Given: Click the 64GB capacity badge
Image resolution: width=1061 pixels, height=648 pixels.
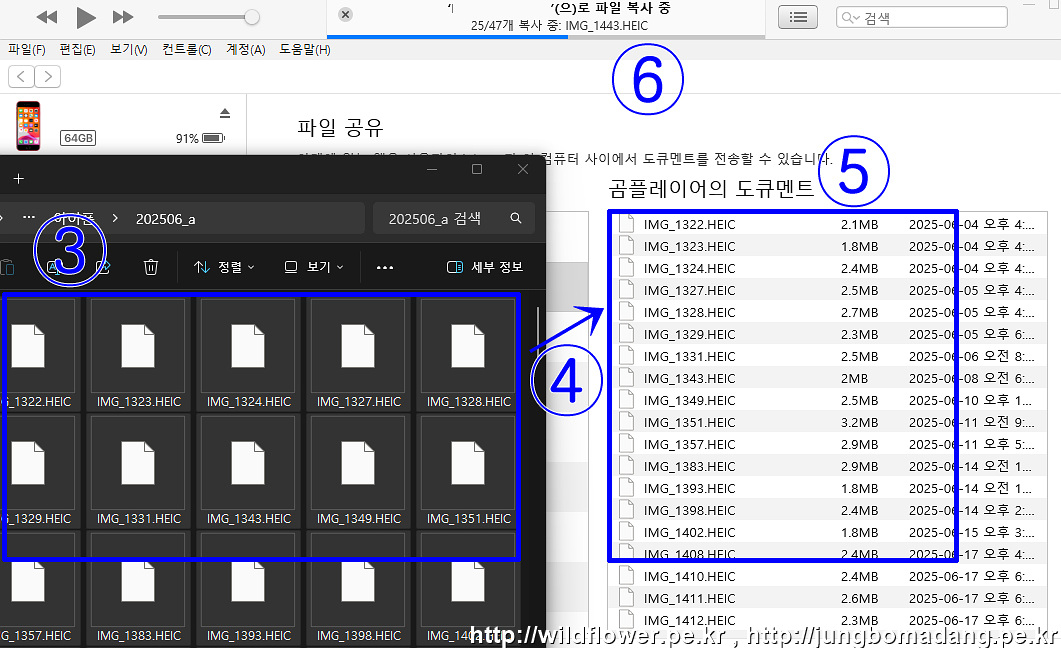Looking at the screenshot, I should pos(78,138).
